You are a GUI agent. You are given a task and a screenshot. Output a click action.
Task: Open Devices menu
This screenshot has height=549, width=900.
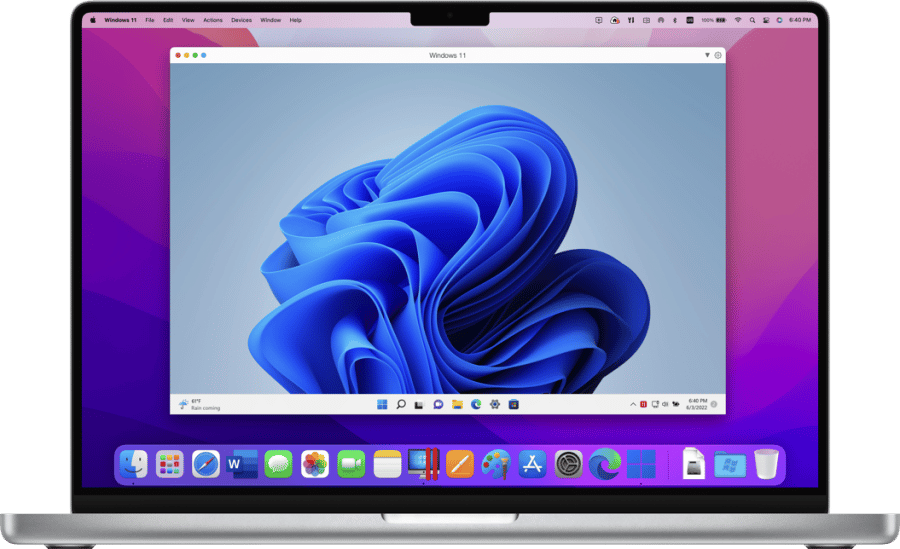(x=242, y=20)
